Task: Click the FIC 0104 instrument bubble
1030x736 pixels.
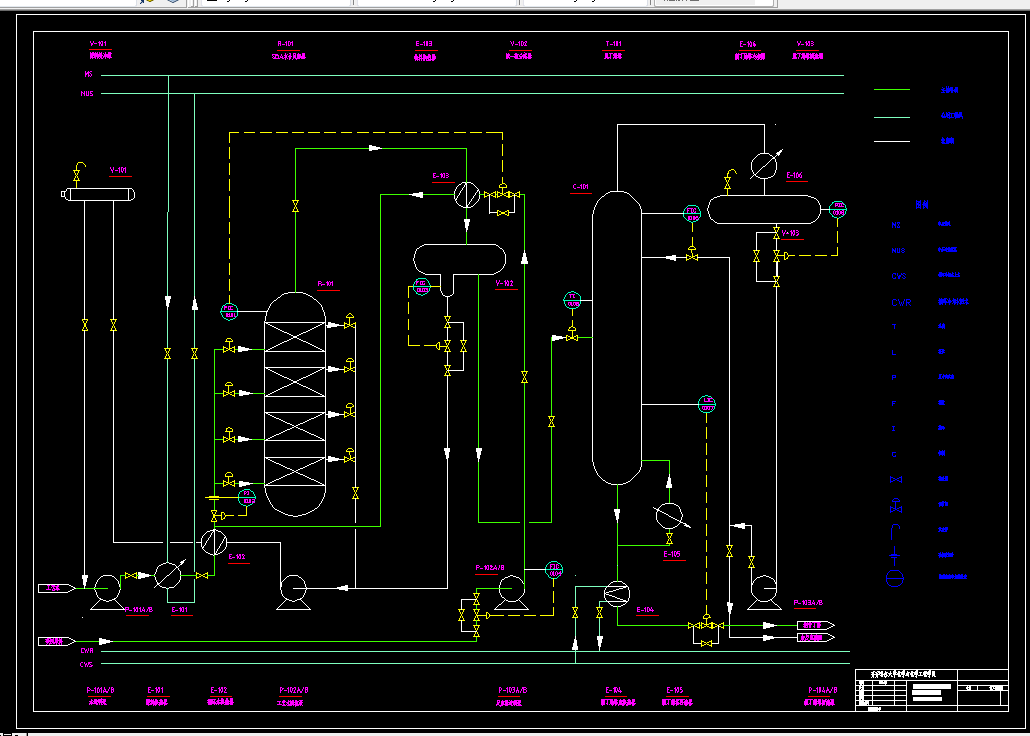Action: 554,570
